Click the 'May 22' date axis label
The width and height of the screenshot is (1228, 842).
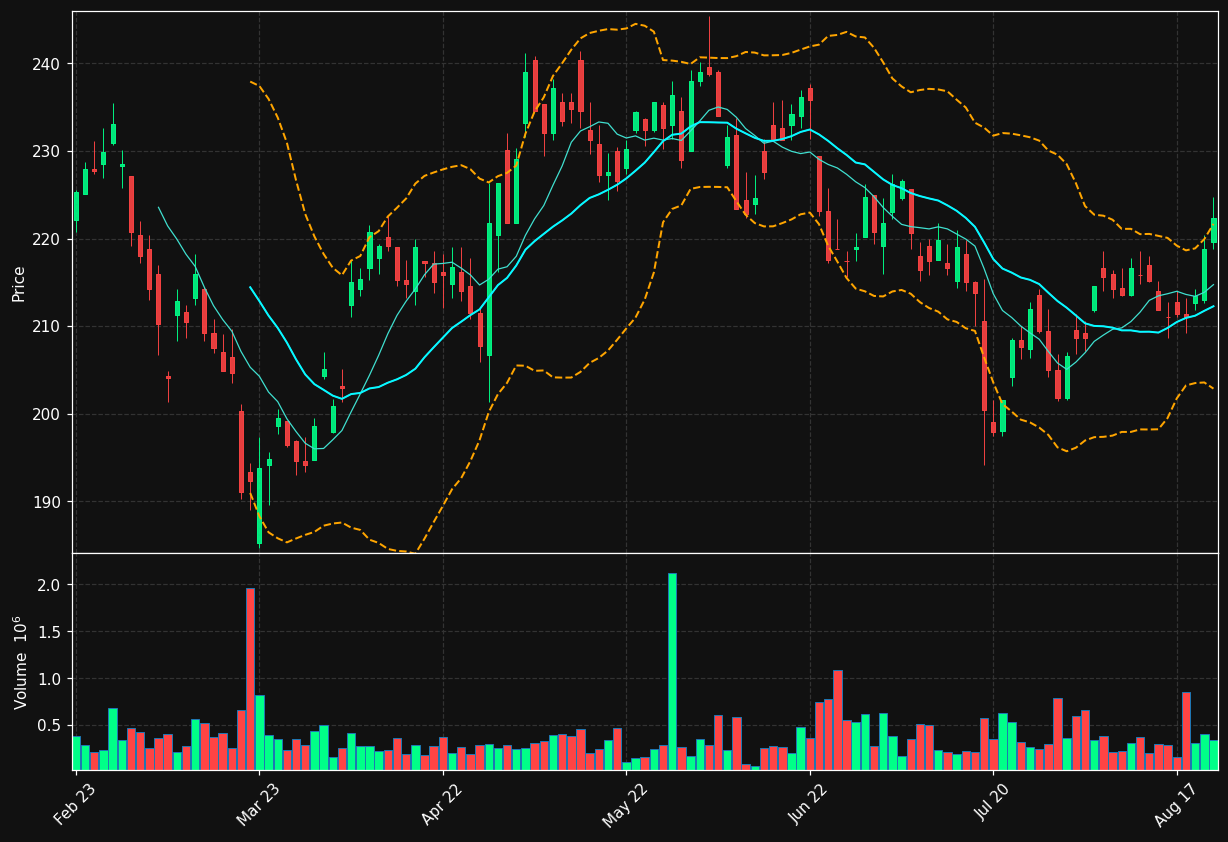pyautogui.click(x=624, y=805)
